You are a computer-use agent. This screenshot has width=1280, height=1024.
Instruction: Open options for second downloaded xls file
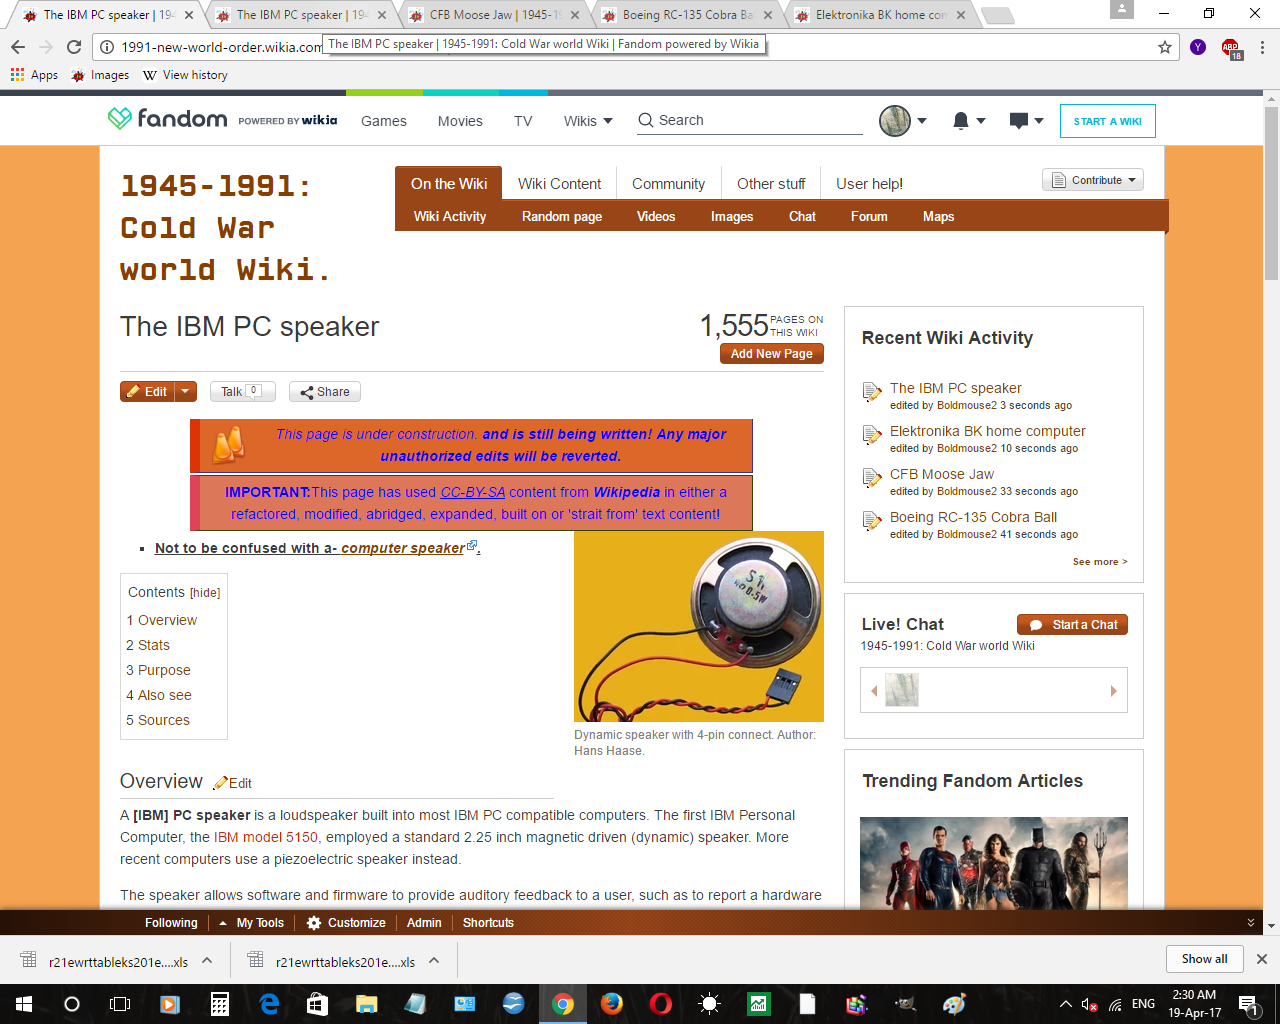tap(434, 961)
